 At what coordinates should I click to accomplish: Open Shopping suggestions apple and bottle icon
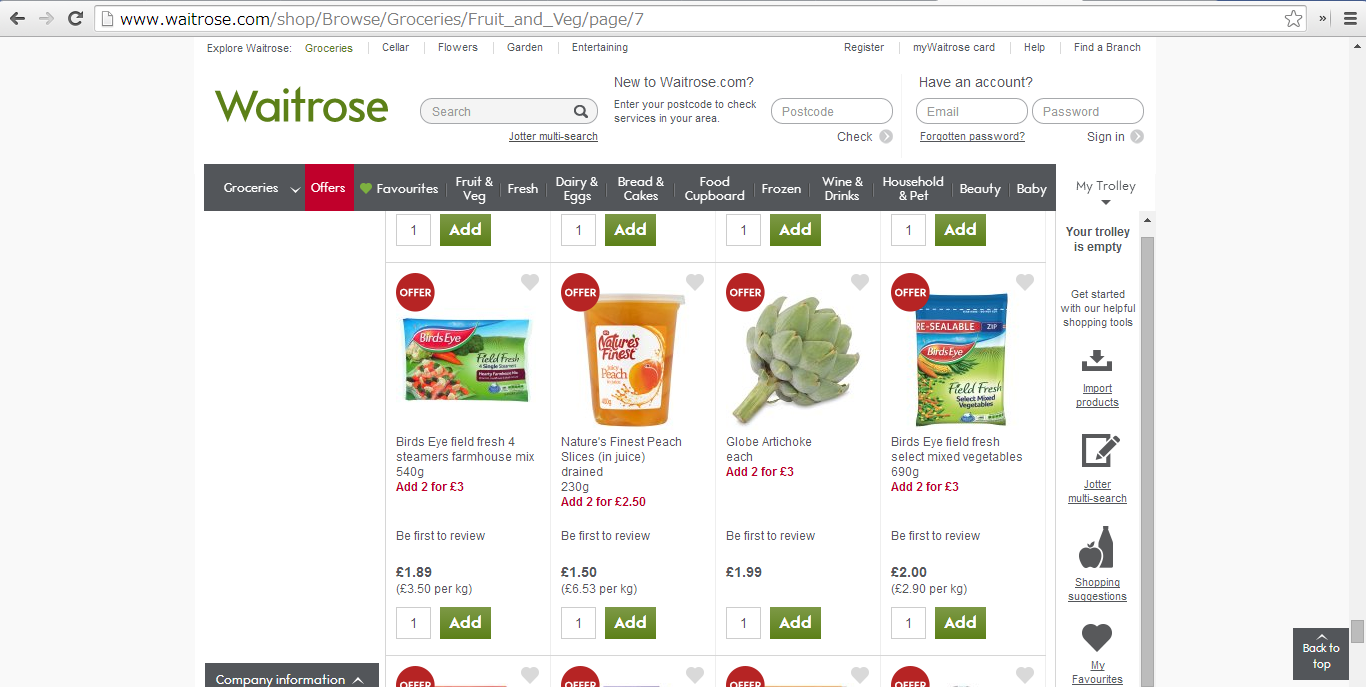1097,548
